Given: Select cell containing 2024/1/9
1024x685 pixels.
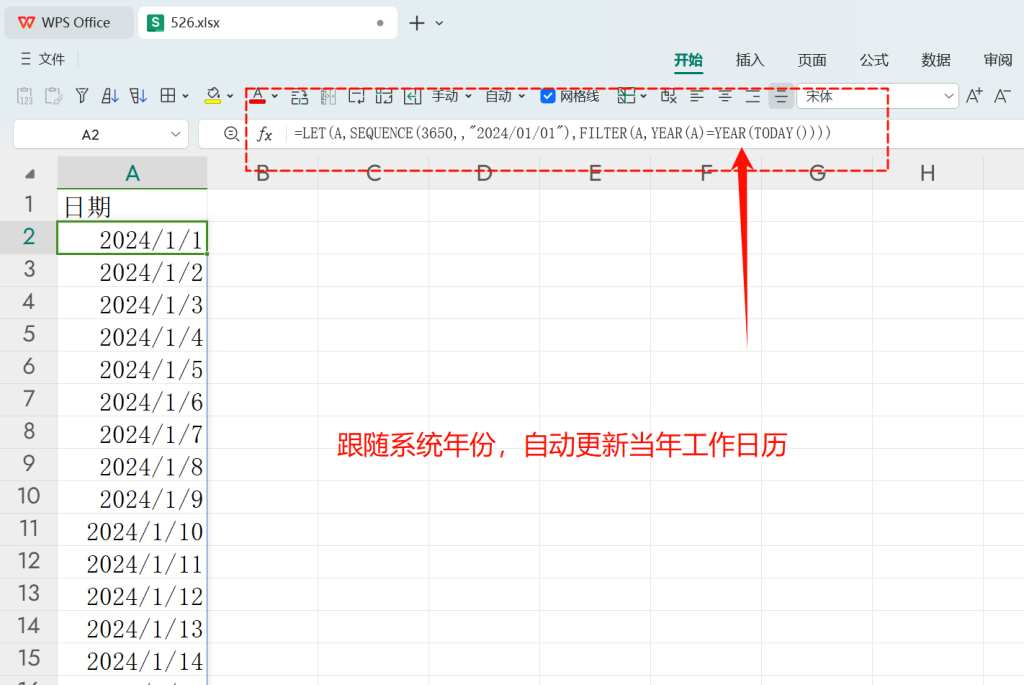Looking at the screenshot, I should [133, 497].
